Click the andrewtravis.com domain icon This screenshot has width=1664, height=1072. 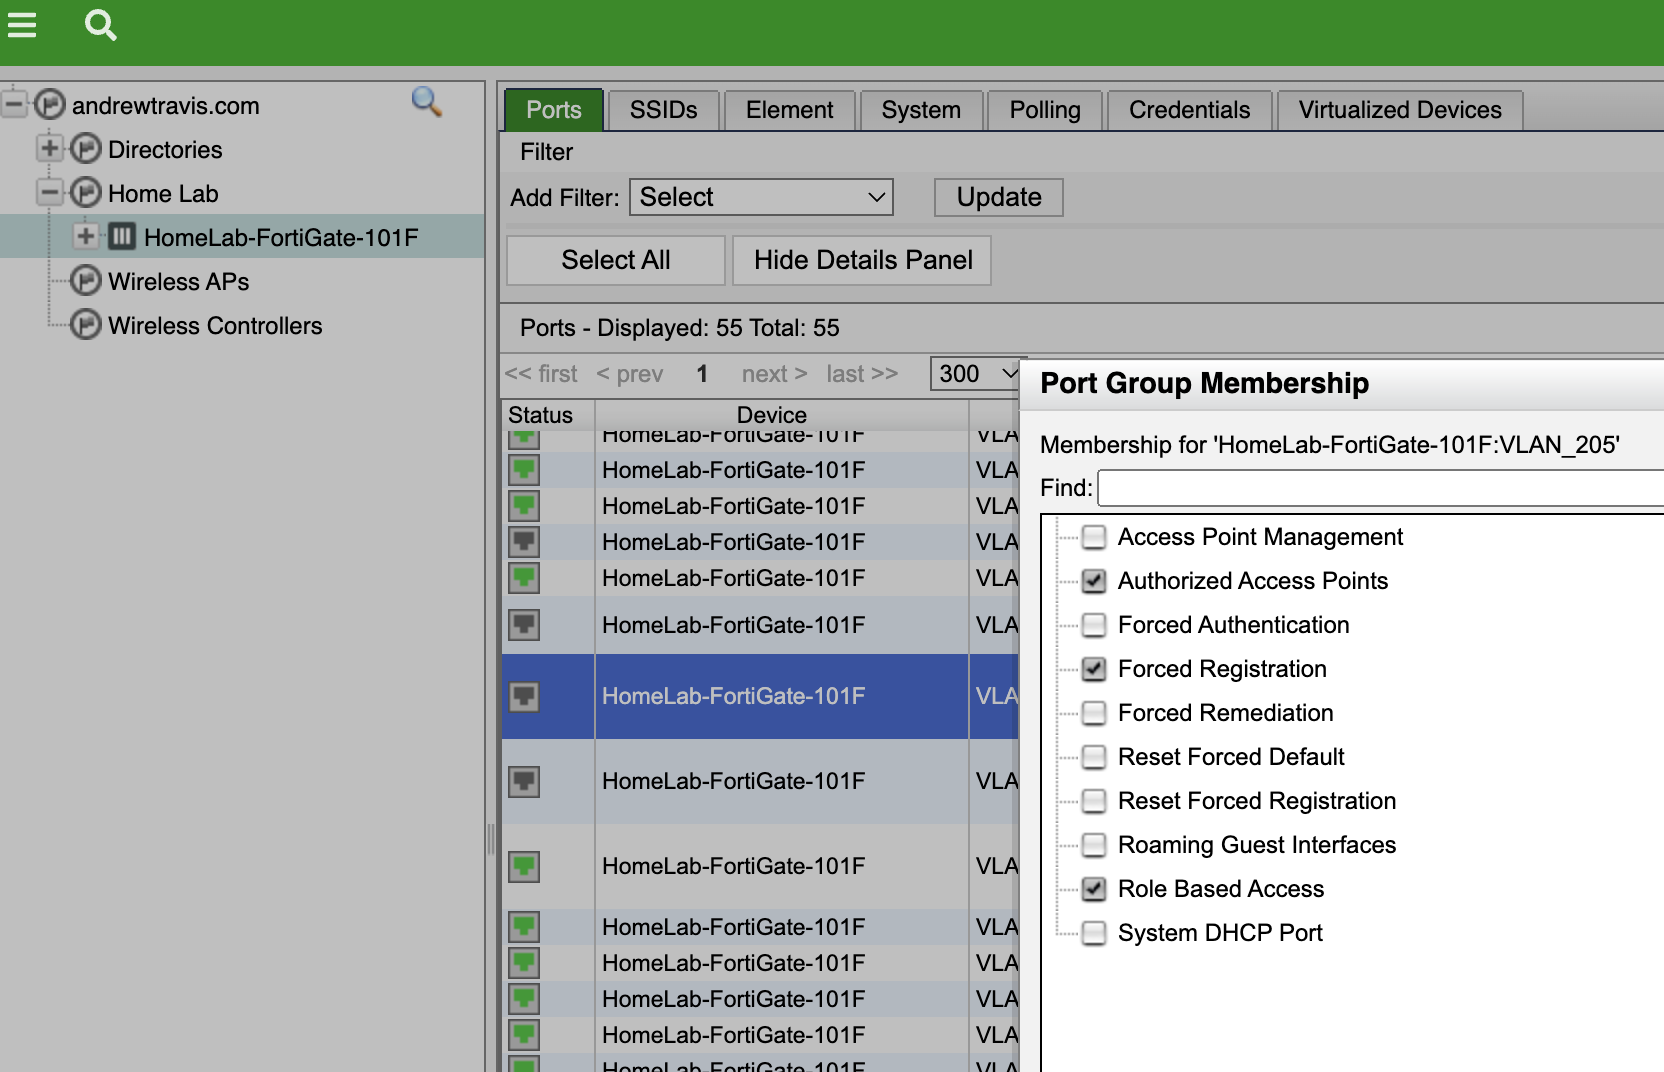(x=50, y=105)
